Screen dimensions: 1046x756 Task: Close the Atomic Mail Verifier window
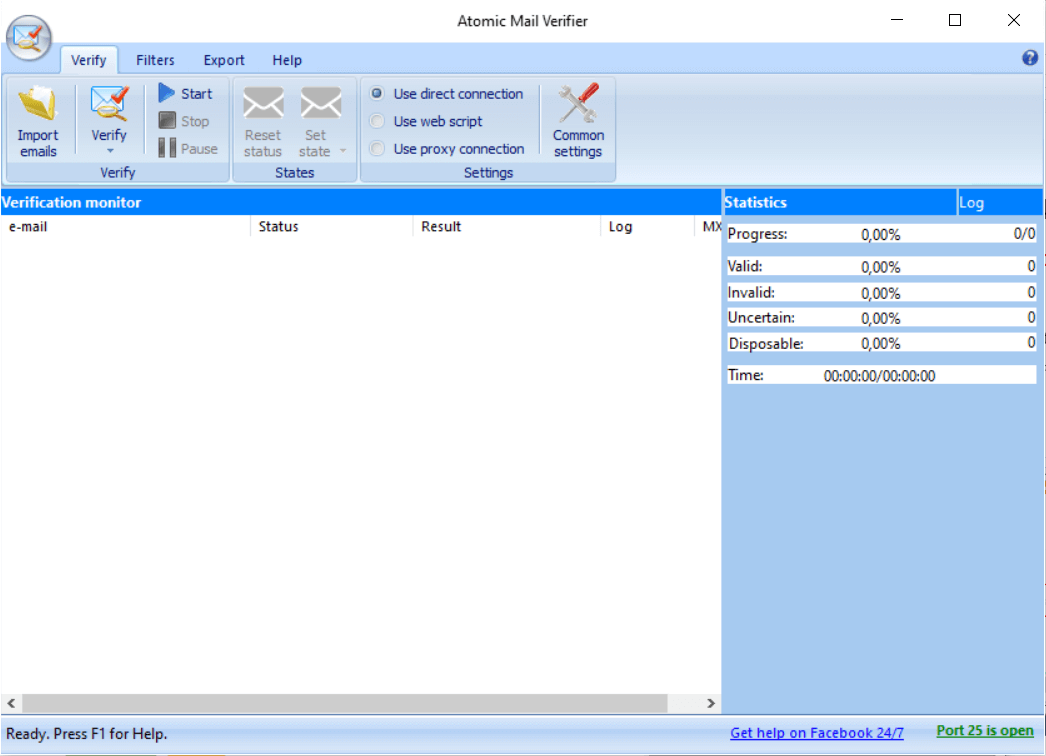pos(1013,20)
